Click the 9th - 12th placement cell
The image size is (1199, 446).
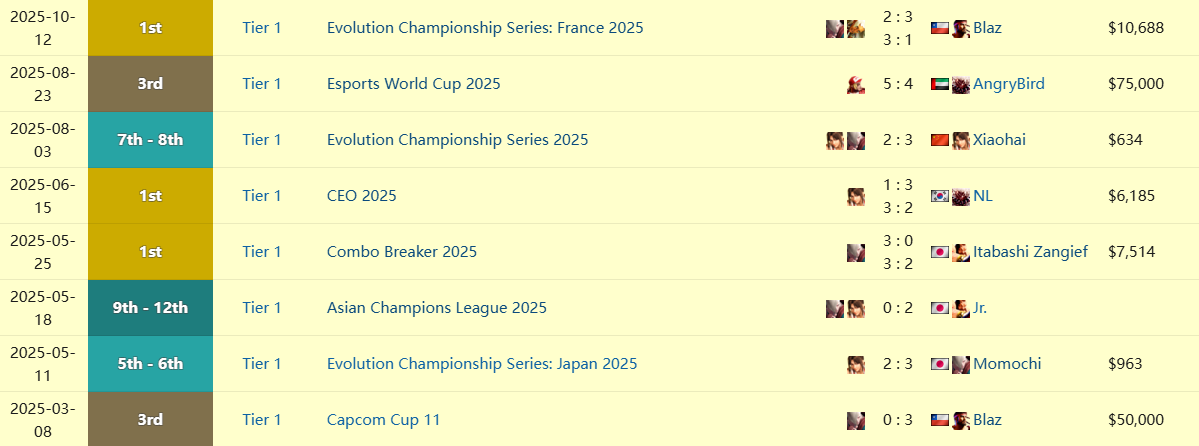pyautogui.click(x=150, y=308)
